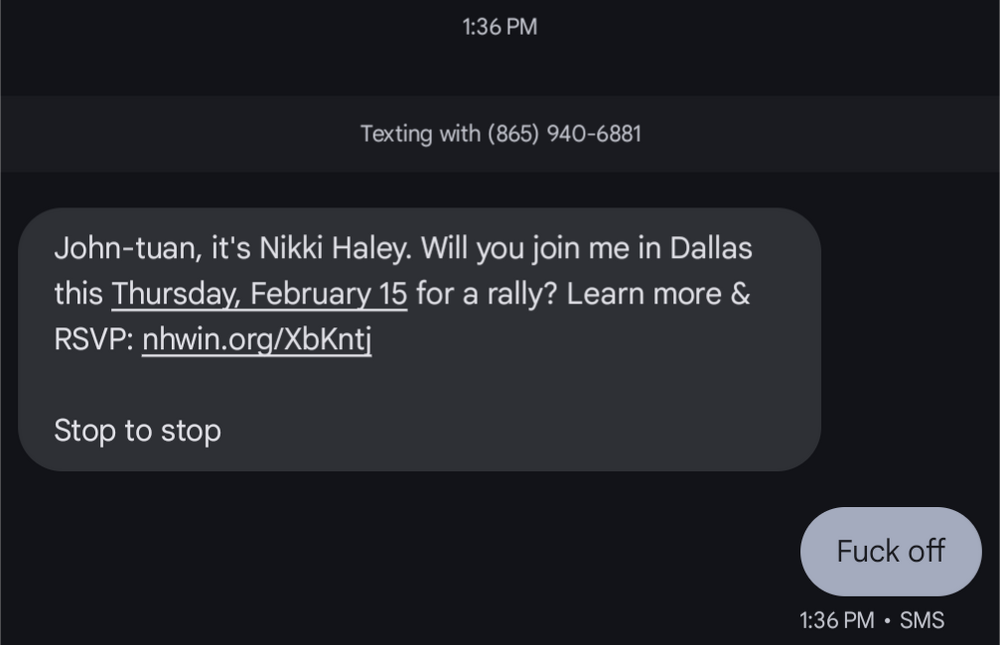Image resolution: width=1000 pixels, height=645 pixels.
Task: Tap the word Dallas in the message
Action: tap(714, 248)
